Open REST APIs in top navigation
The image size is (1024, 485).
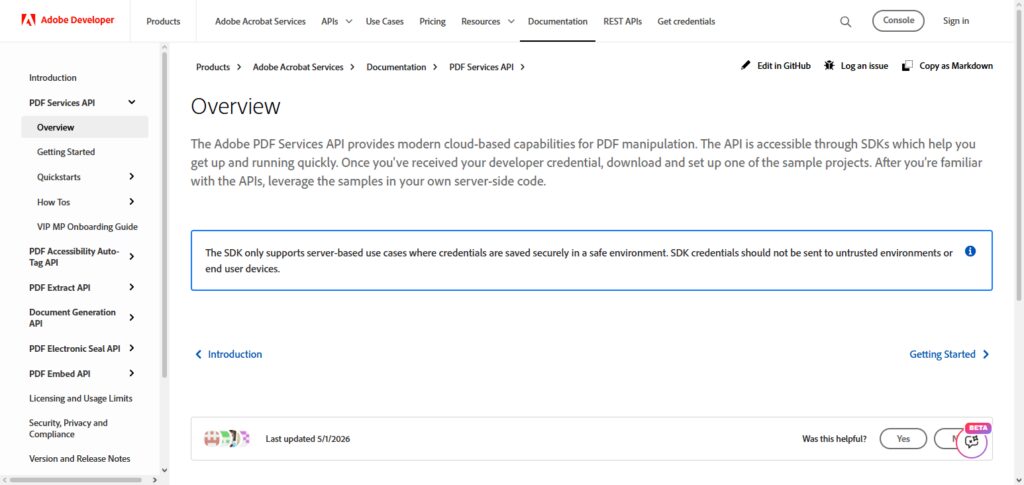622,22
